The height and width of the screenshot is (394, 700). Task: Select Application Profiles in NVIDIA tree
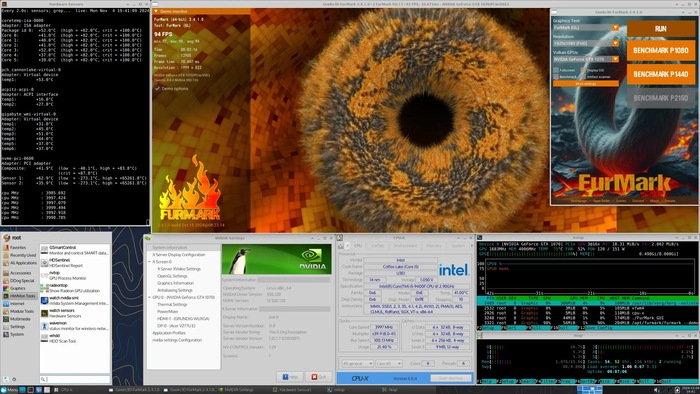tap(169, 333)
